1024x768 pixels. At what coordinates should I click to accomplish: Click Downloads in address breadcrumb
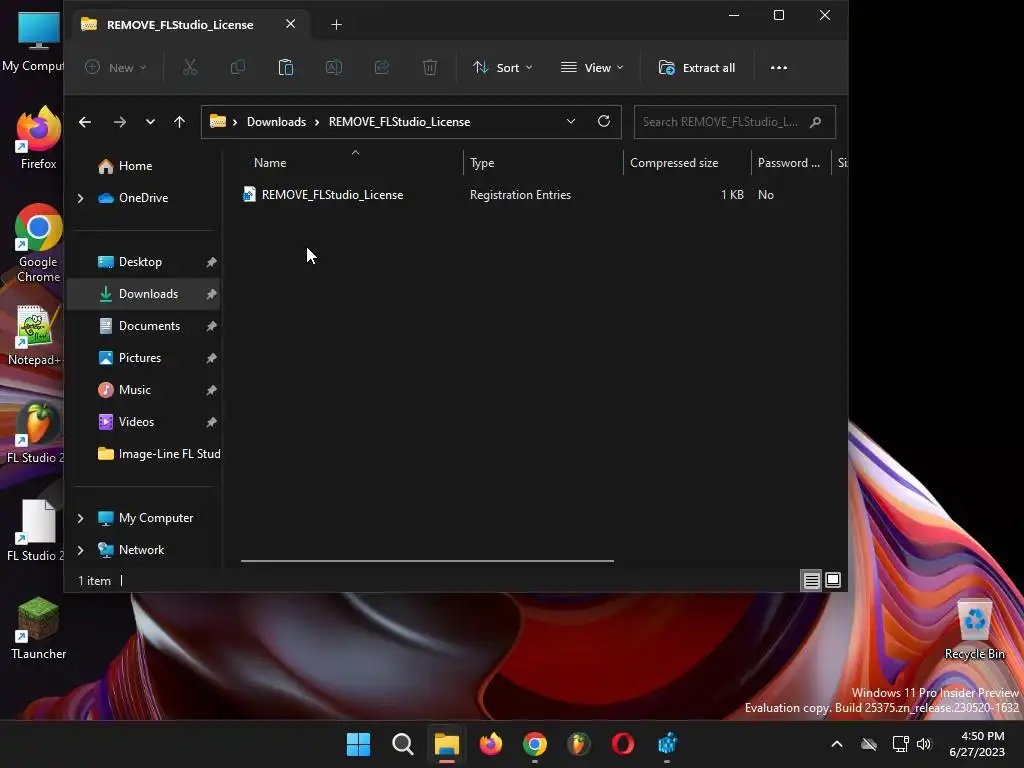coord(276,122)
